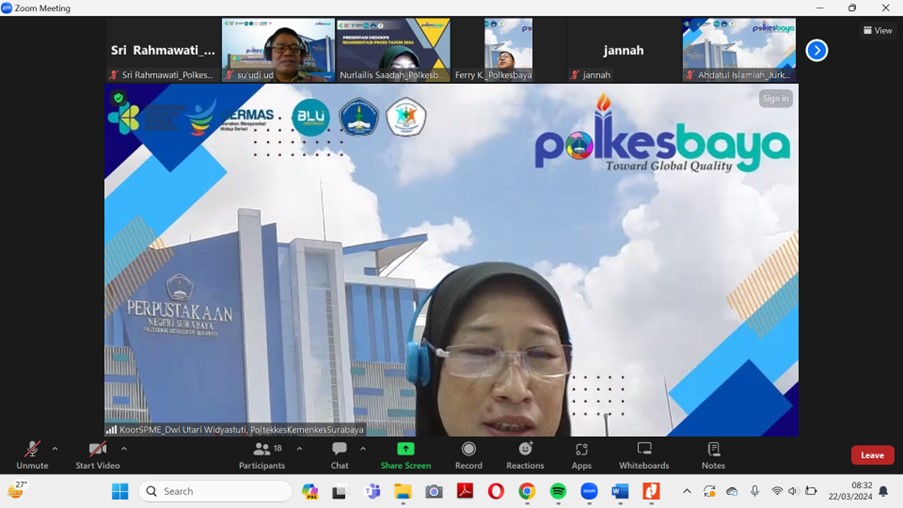Viewport: 903px width, 508px height.
Task: Click the red Leave button
Action: pyautogui.click(x=872, y=455)
